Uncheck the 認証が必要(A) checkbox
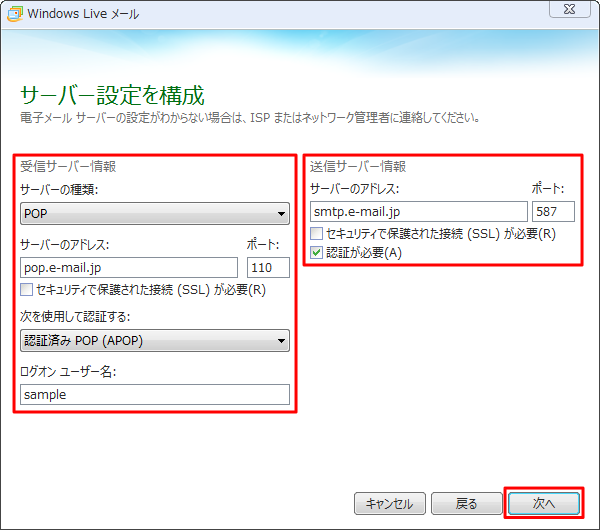 tap(316, 253)
